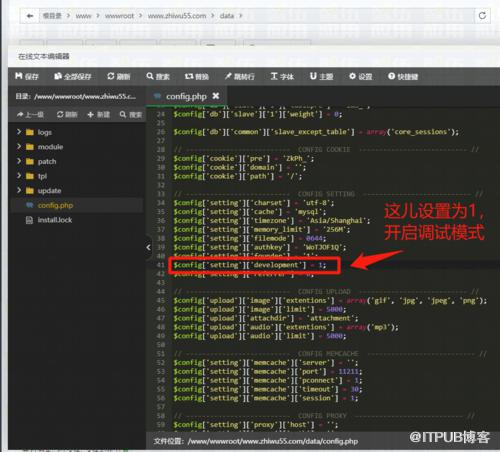Viewport: 500px width, 452px height.
Task: Select the module folder in tree
Action: point(50,147)
